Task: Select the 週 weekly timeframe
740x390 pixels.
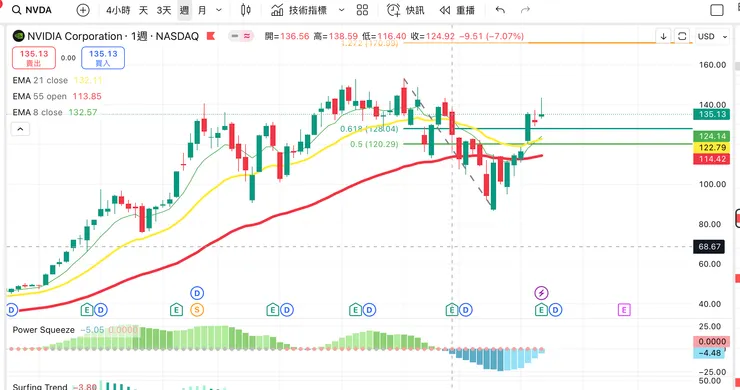Action: point(185,10)
